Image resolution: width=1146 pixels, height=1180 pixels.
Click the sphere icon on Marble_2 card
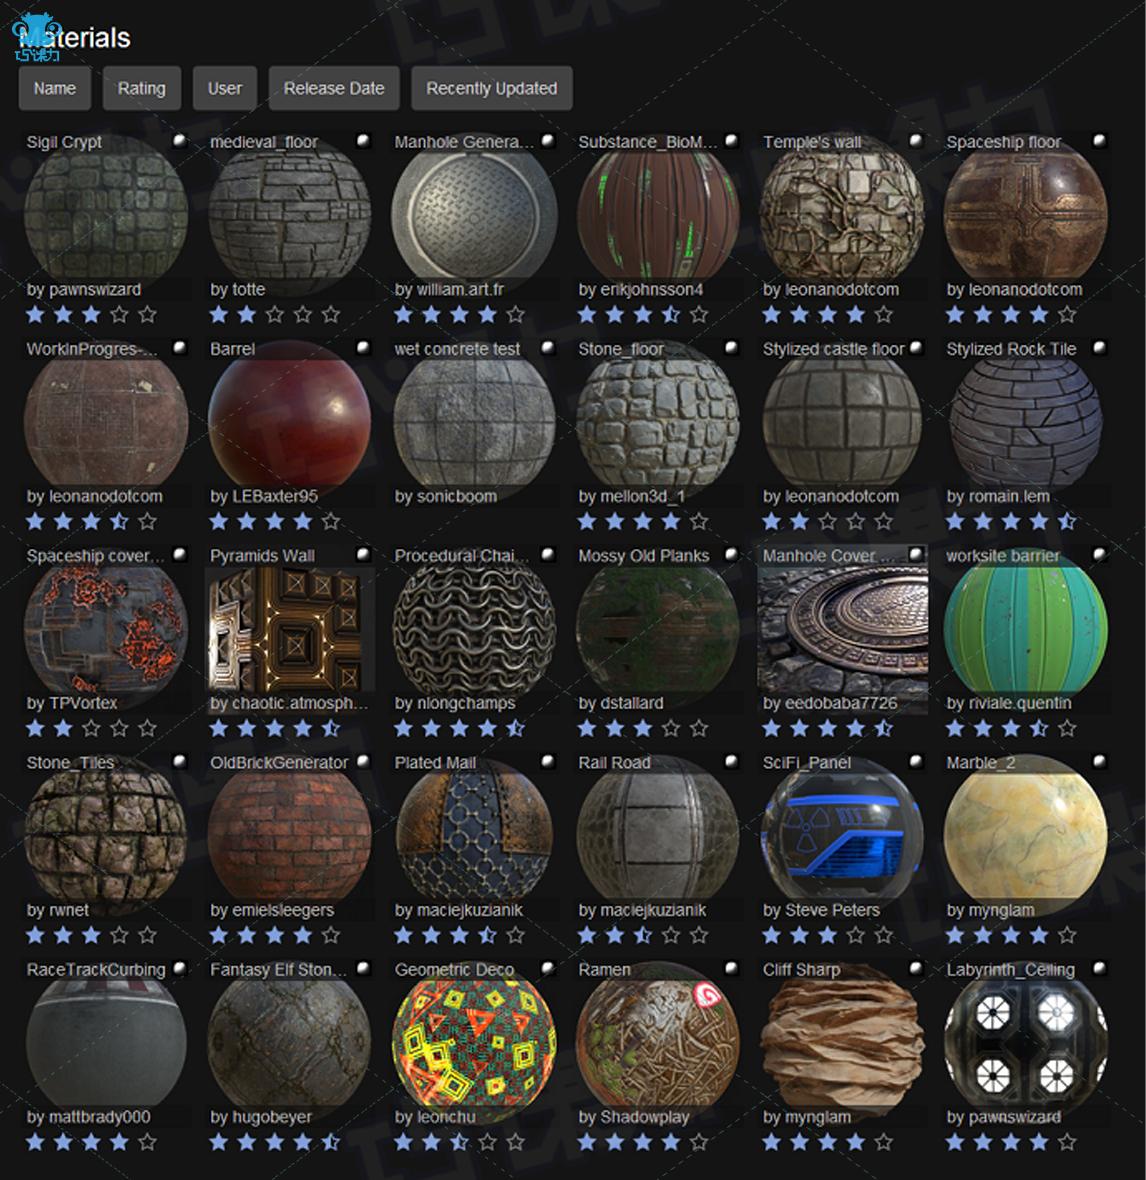tap(1099, 761)
